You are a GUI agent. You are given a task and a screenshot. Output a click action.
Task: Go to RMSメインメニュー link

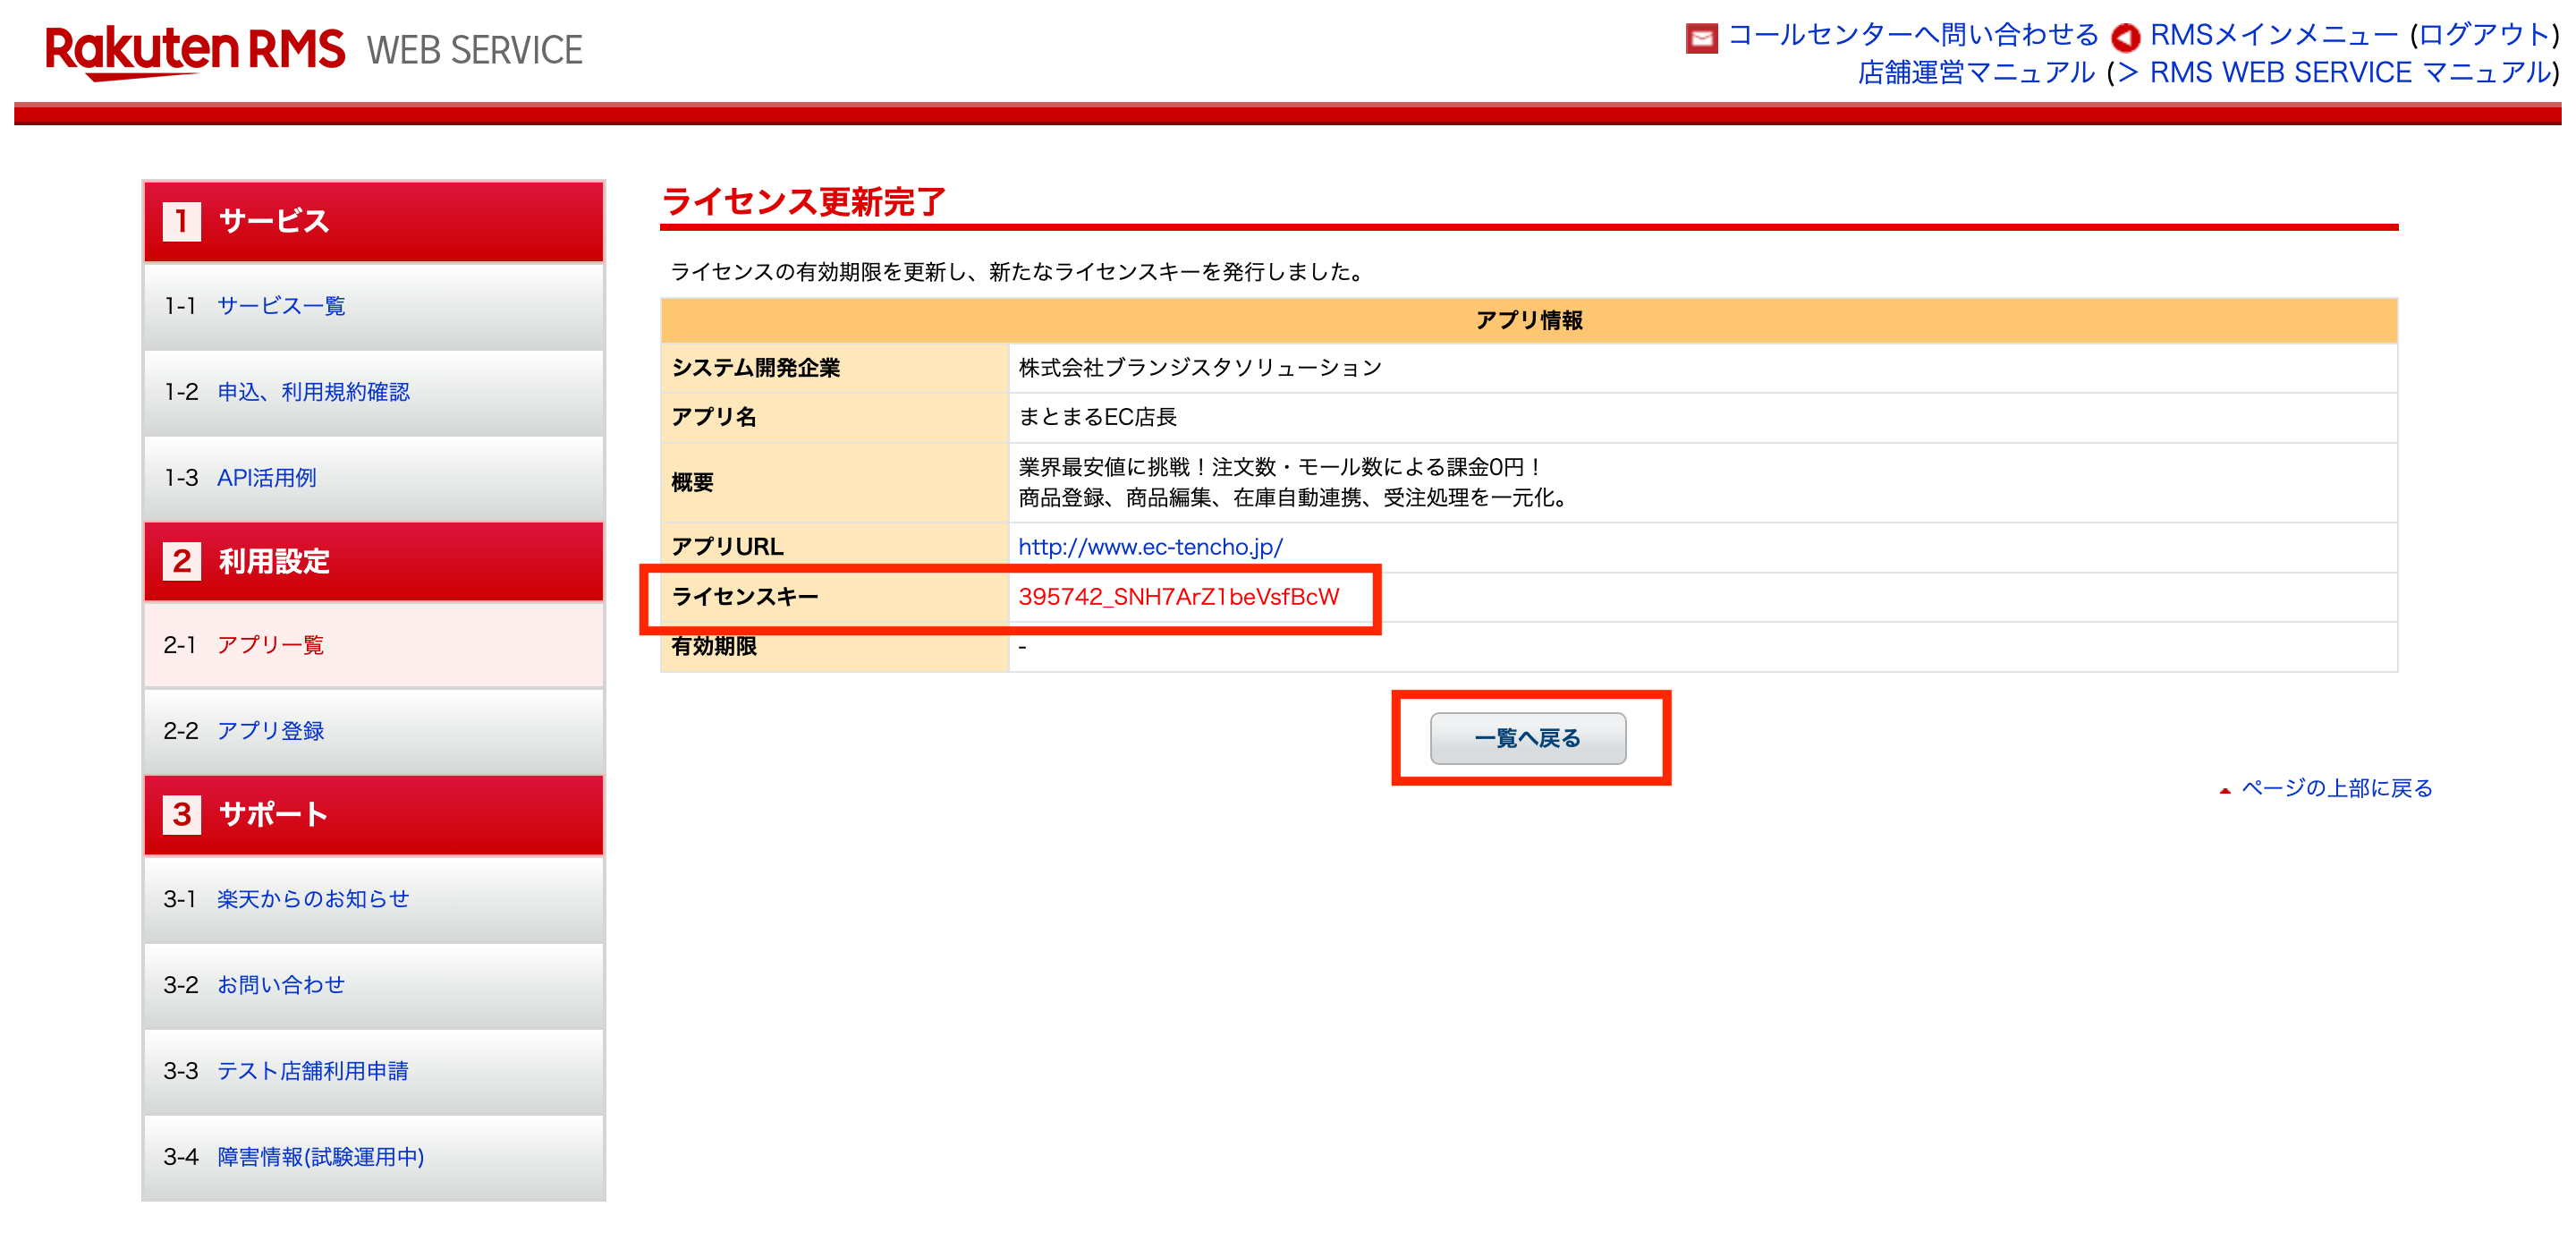[2274, 35]
